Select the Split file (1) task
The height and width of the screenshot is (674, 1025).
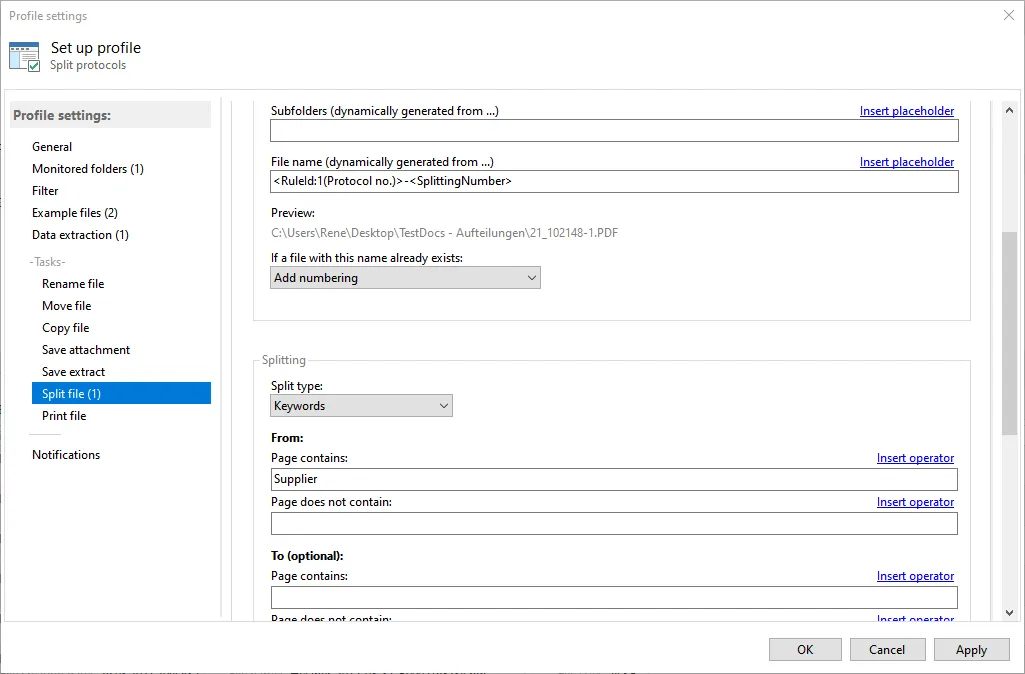coord(121,394)
